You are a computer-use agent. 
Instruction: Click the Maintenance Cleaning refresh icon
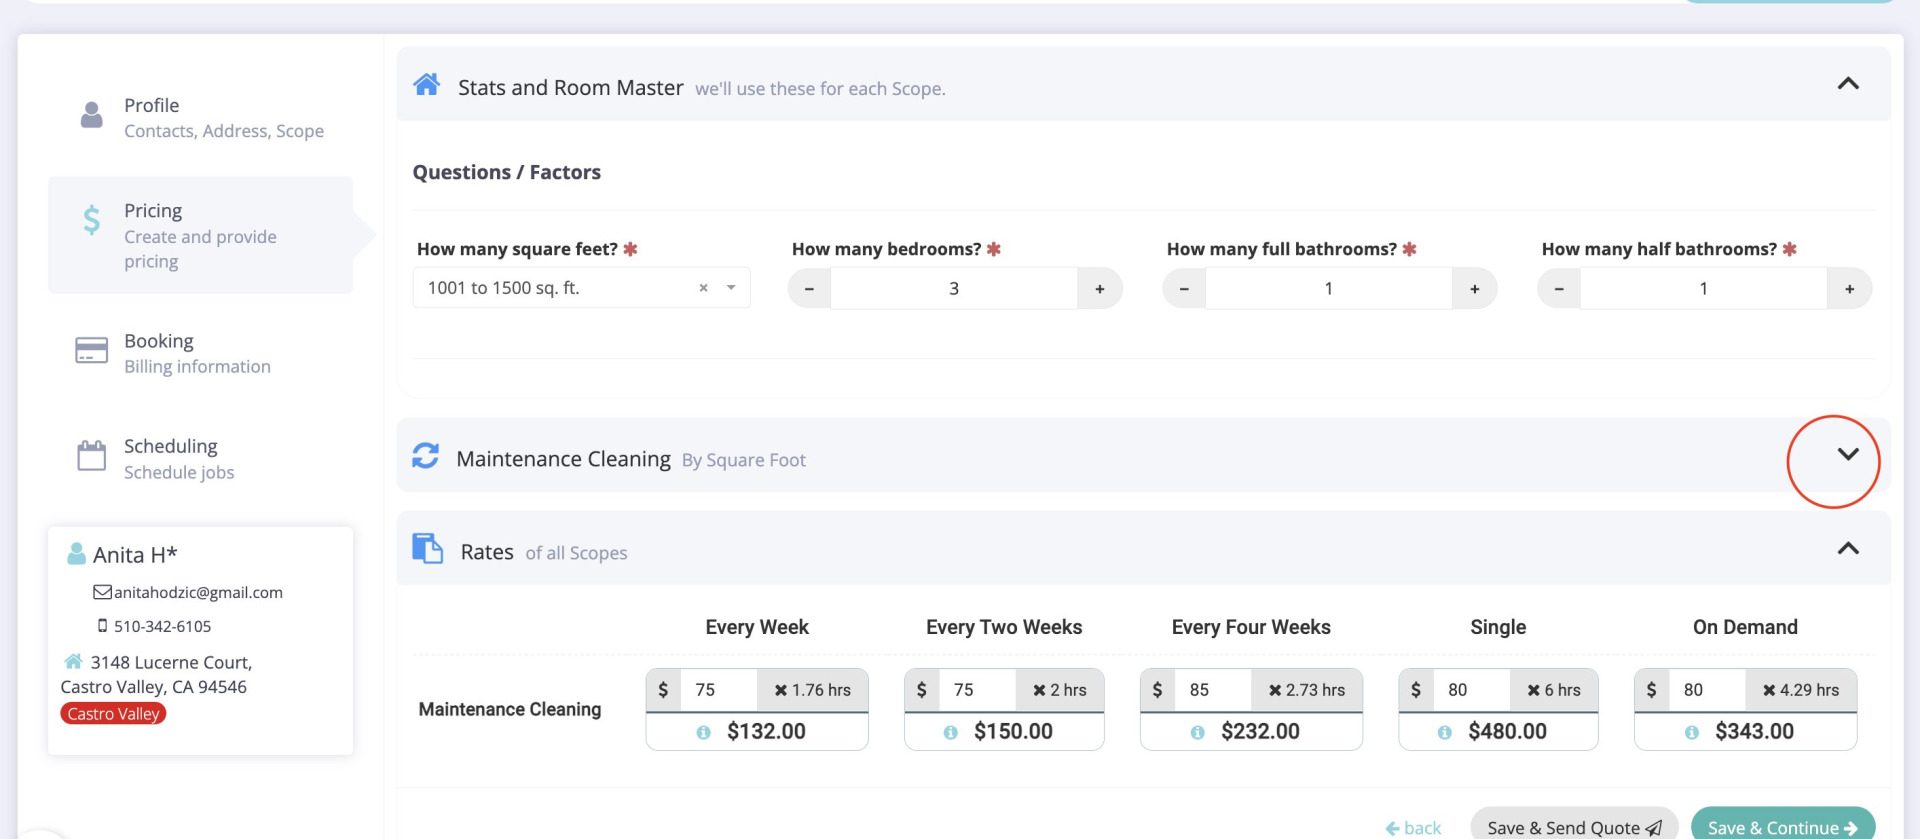pyautogui.click(x=425, y=456)
